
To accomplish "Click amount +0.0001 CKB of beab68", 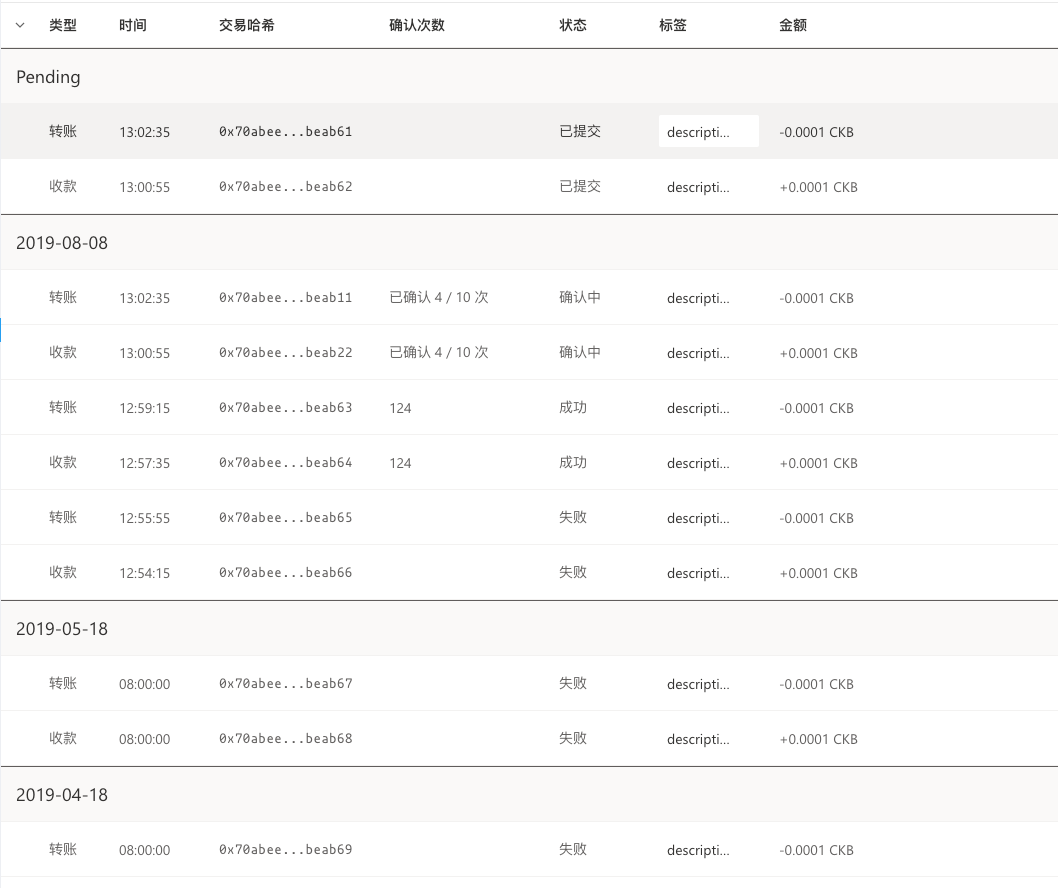I will tap(818, 740).
